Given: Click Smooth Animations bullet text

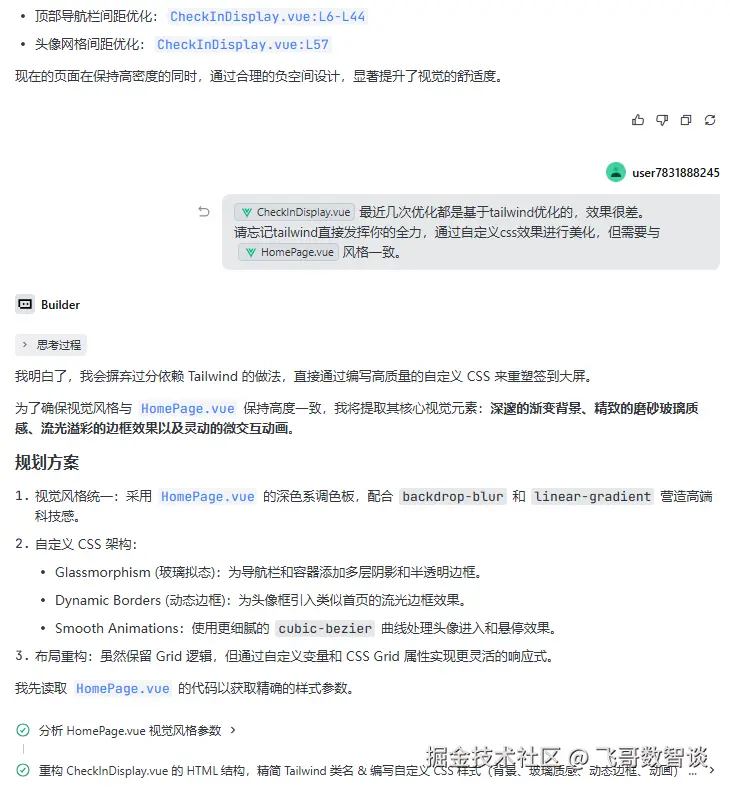Looking at the screenshot, I should [306, 628].
